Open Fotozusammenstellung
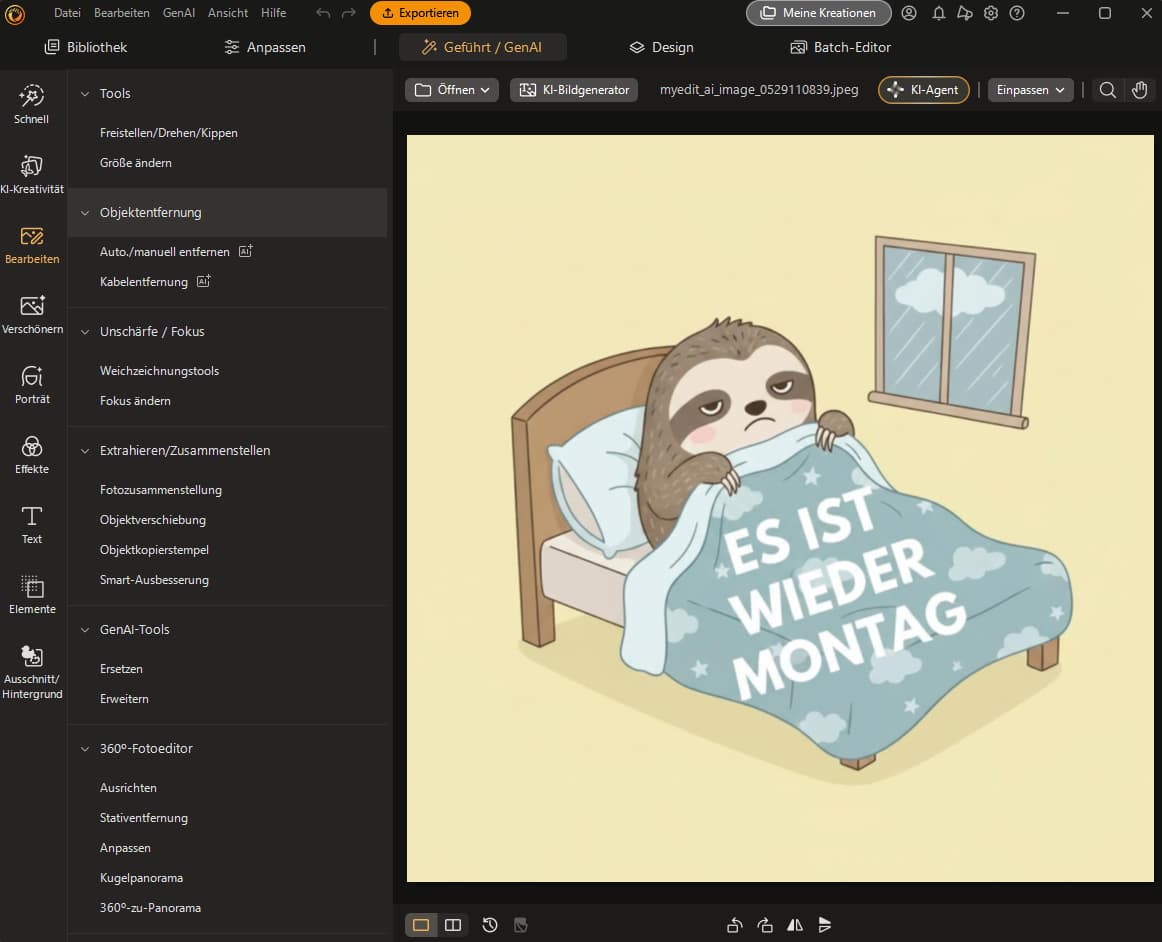Viewport: 1162px width, 942px height. coord(161,490)
